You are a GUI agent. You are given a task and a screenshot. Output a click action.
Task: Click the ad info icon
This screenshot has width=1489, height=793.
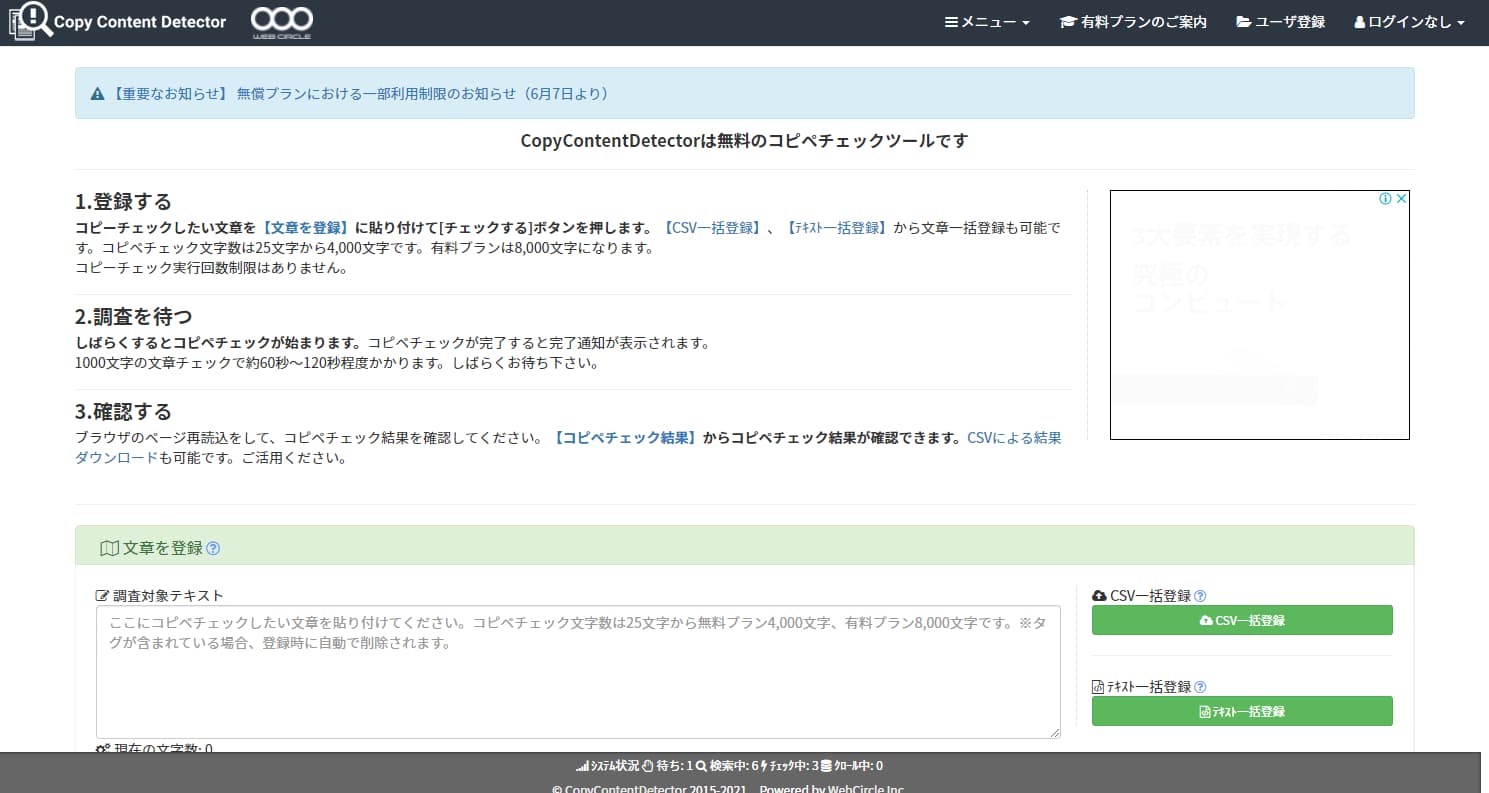pyautogui.click(x=1385, y=198)
